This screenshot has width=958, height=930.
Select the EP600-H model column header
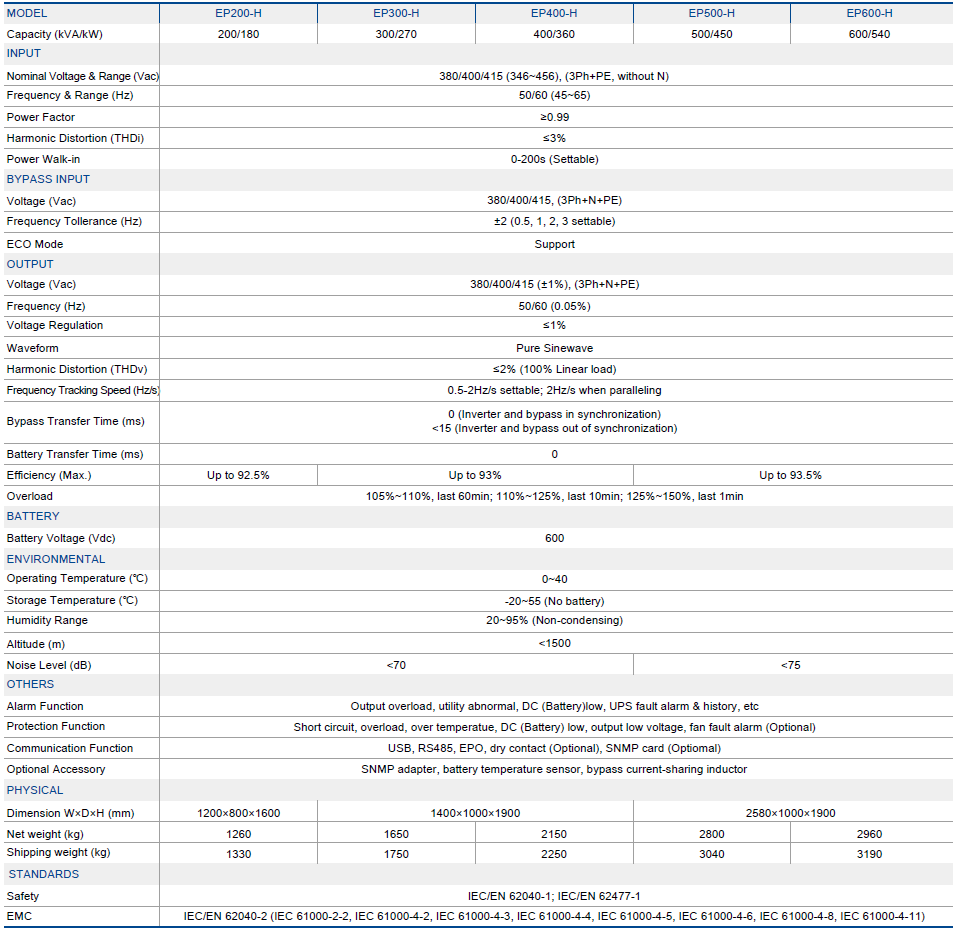(x=869, y=13)
